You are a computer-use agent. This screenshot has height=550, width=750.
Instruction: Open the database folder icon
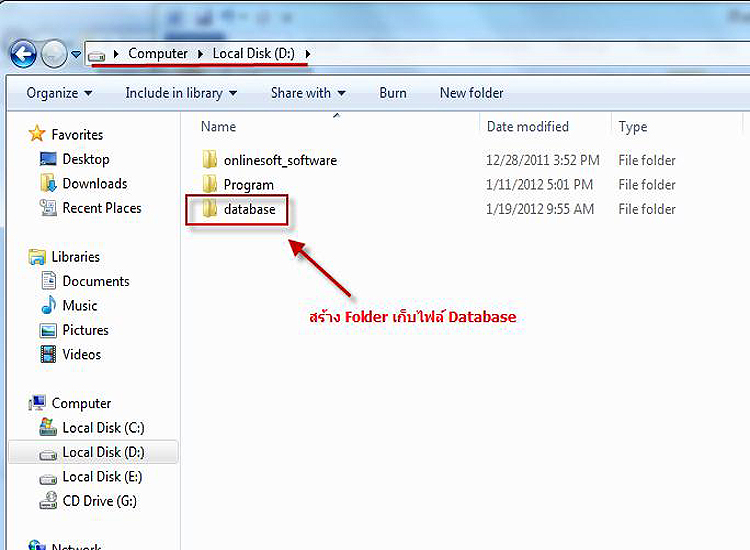point(209,209)
